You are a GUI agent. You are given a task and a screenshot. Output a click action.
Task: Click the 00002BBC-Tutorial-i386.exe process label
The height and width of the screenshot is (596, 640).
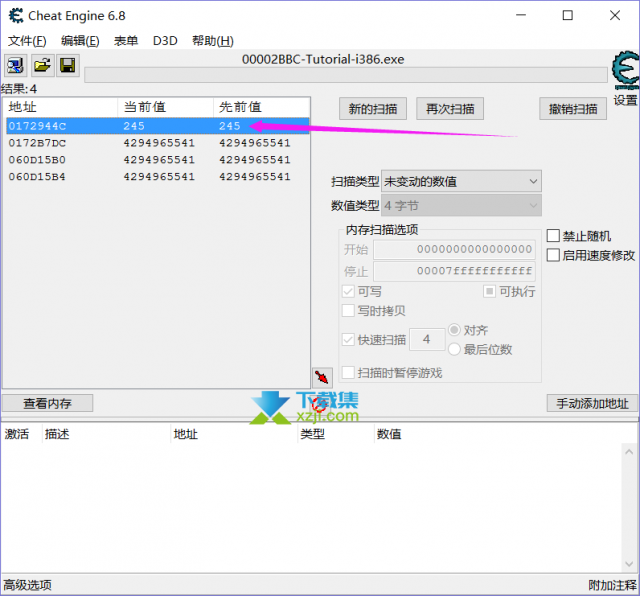[x=323, y=60]
